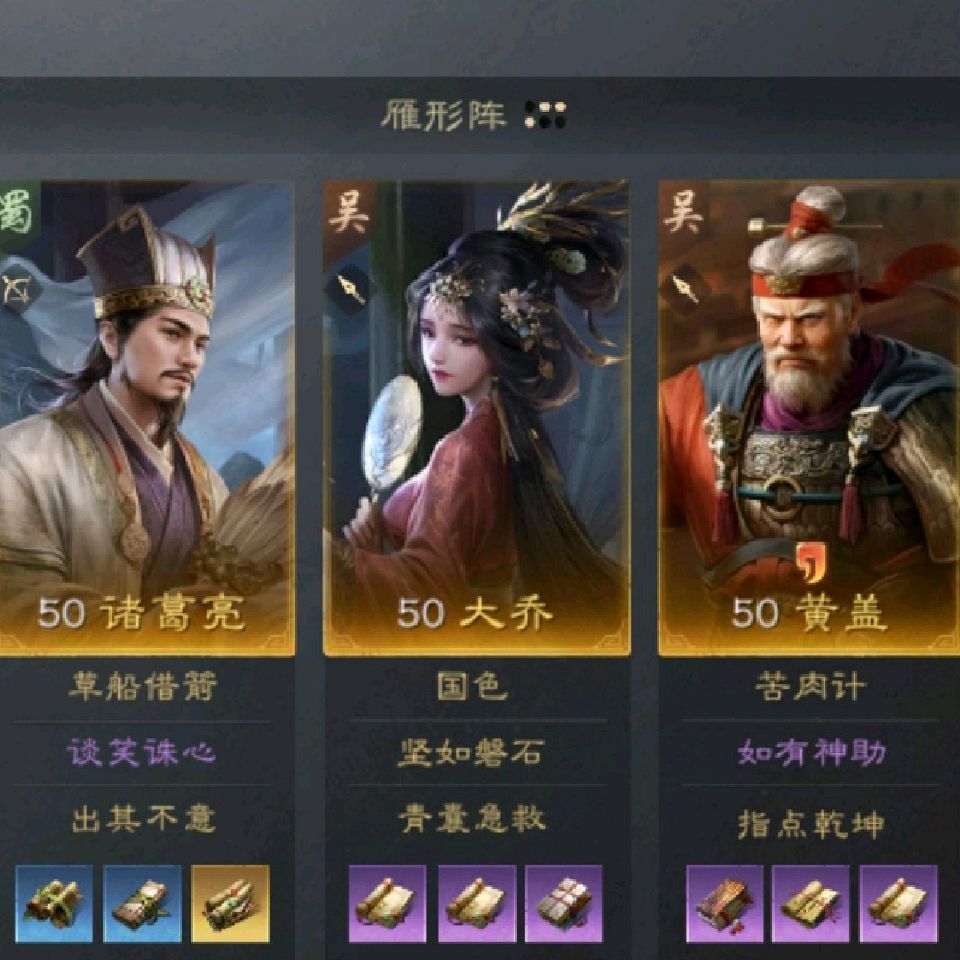Click the bow troop icon on 诸葛亮's card

[17, 290]
